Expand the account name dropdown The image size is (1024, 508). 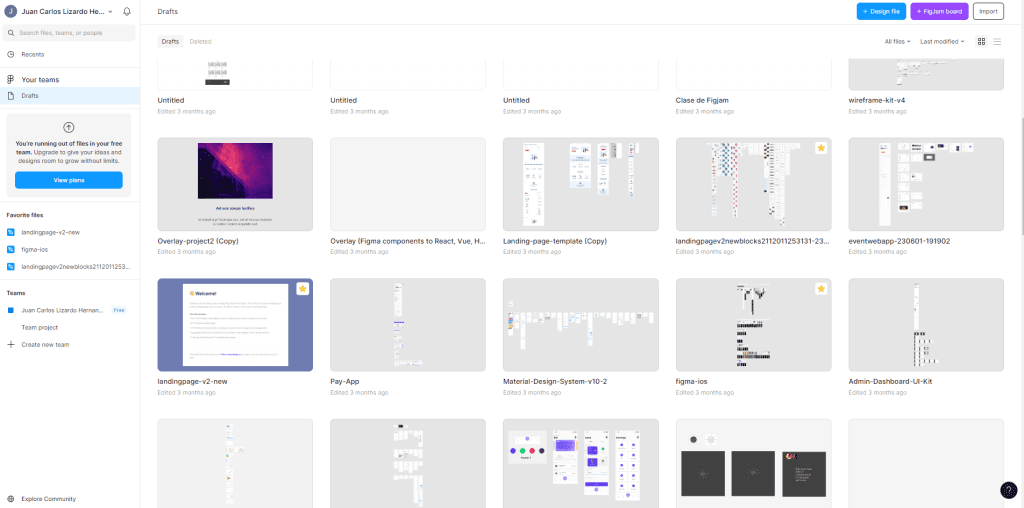[110, 12]
